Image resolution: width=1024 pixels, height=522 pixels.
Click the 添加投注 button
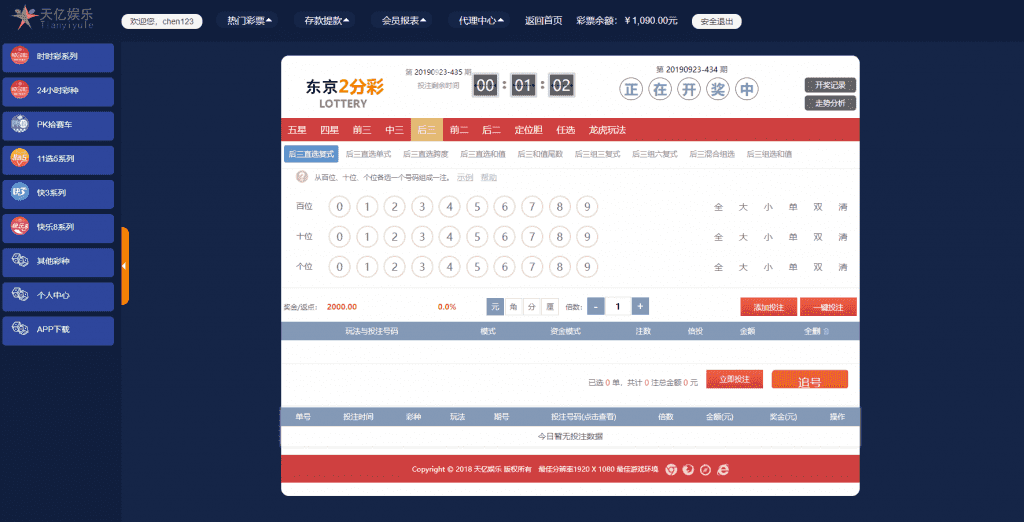coord(768,307)
